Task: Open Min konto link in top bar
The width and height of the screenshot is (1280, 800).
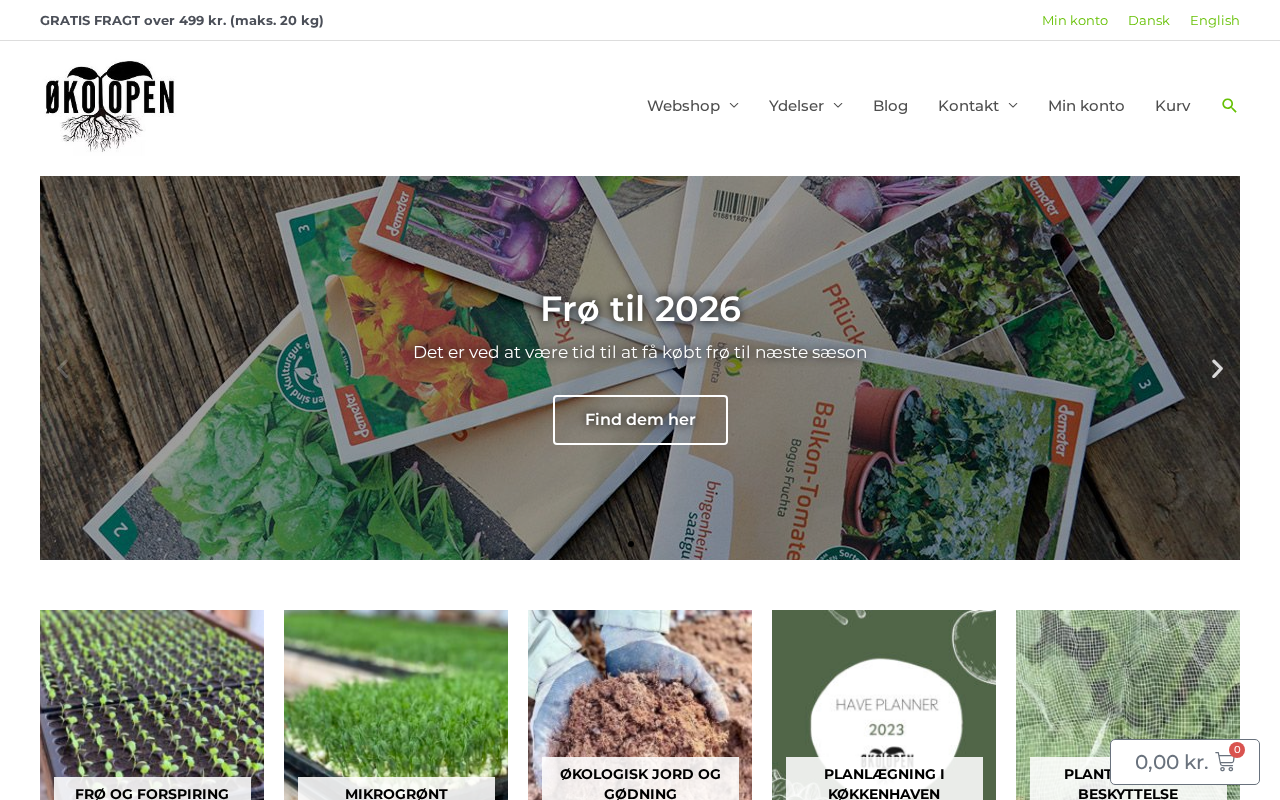Action: (1075, 20)
